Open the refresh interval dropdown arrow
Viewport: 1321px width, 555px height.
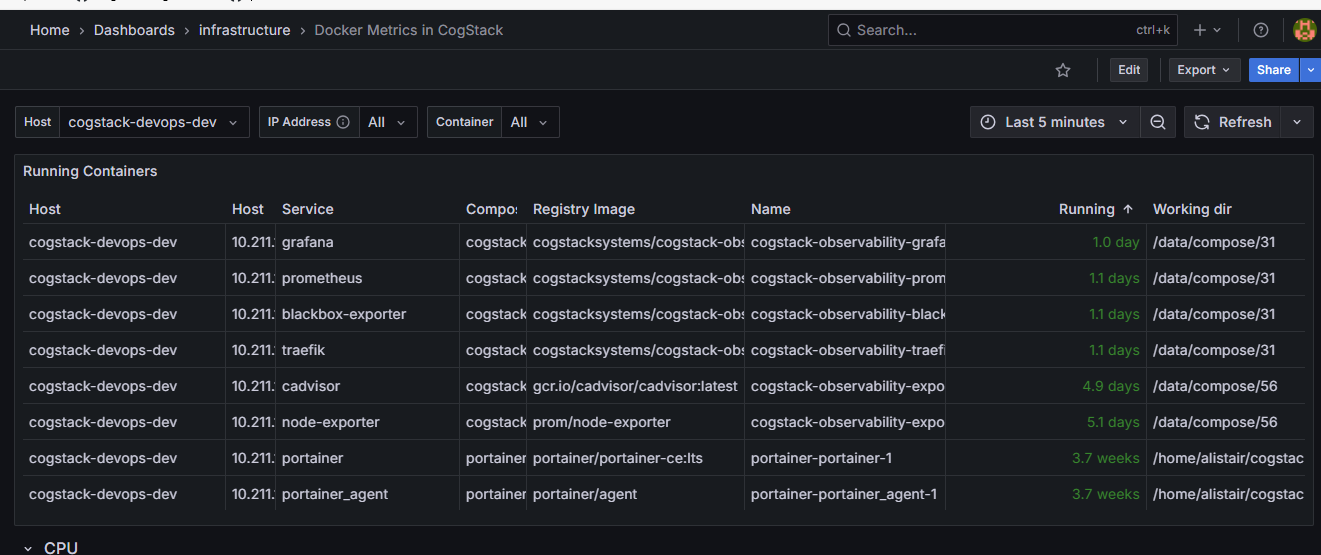pyautogui.click(x=1297, y=122)
